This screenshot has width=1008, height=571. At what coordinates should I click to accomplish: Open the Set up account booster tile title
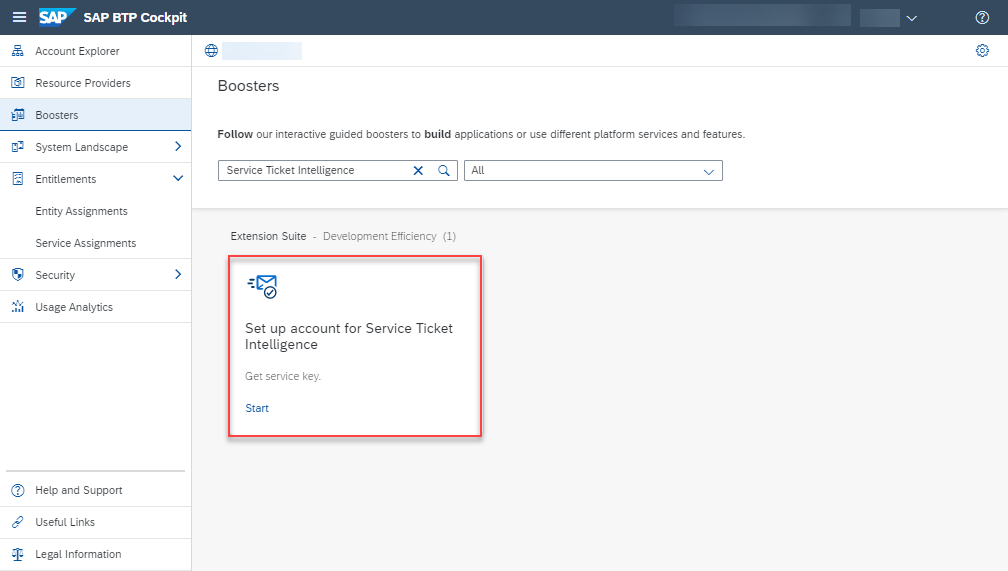click(x=348, y=336)
